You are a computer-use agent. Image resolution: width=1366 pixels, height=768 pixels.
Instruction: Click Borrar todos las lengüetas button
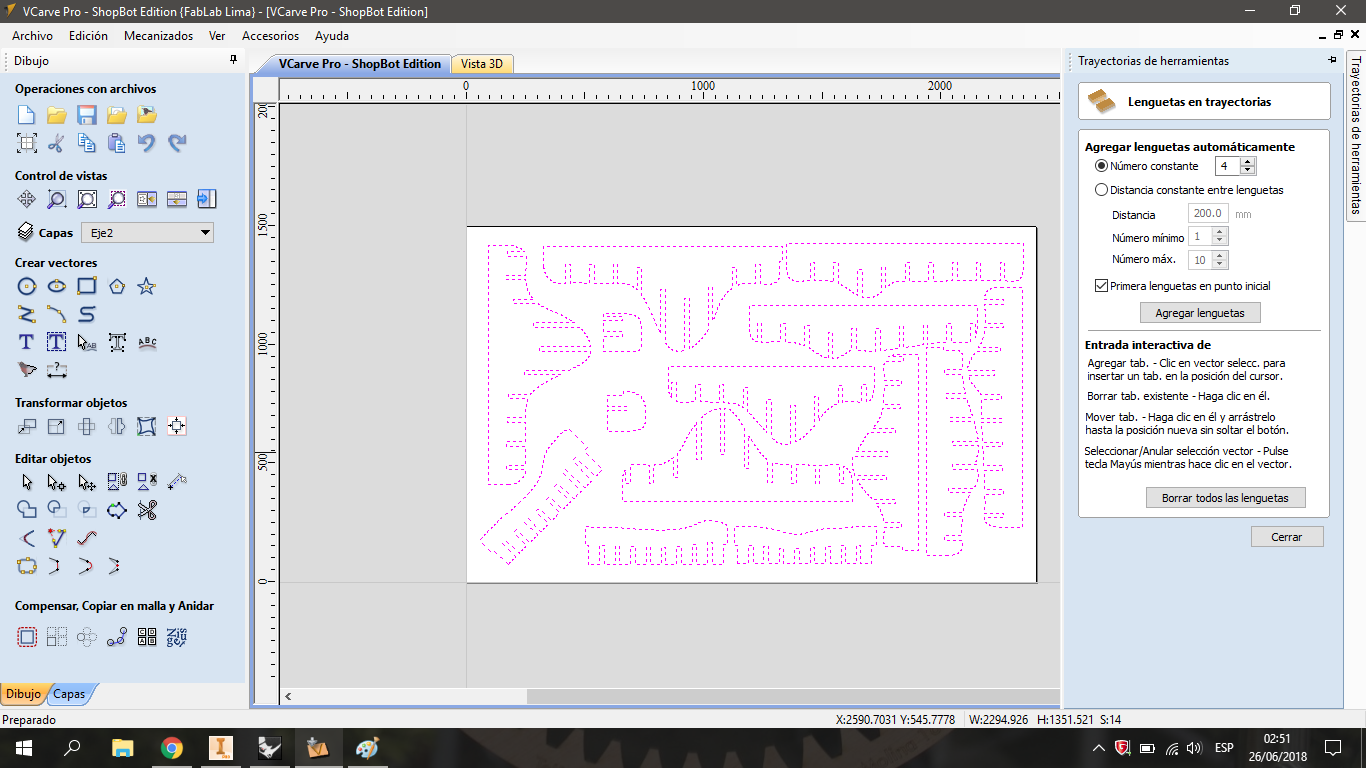(1225, 498)
